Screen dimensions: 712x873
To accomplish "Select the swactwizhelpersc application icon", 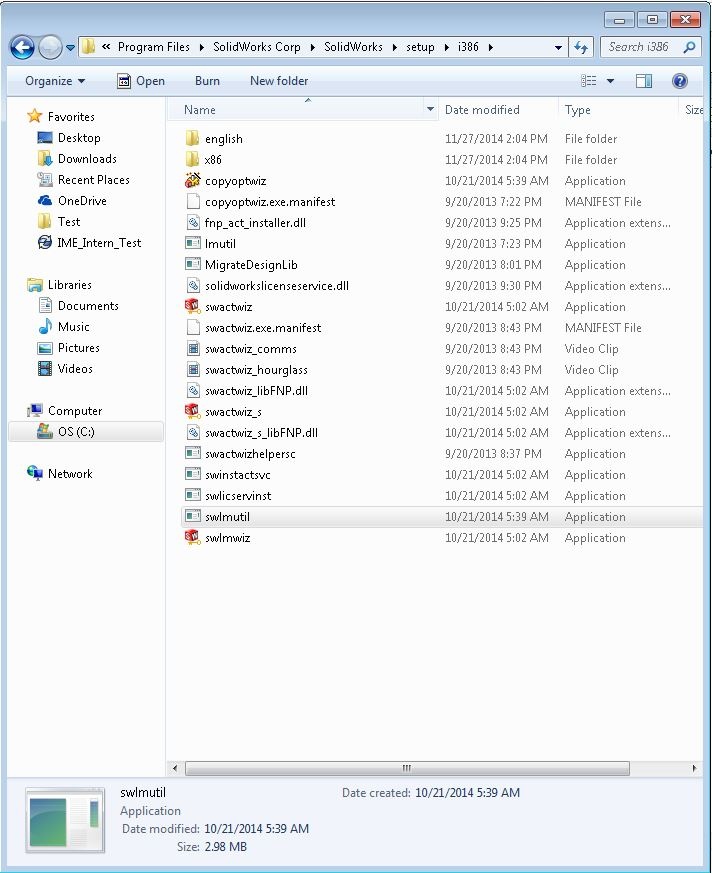I will click(193, 453).
